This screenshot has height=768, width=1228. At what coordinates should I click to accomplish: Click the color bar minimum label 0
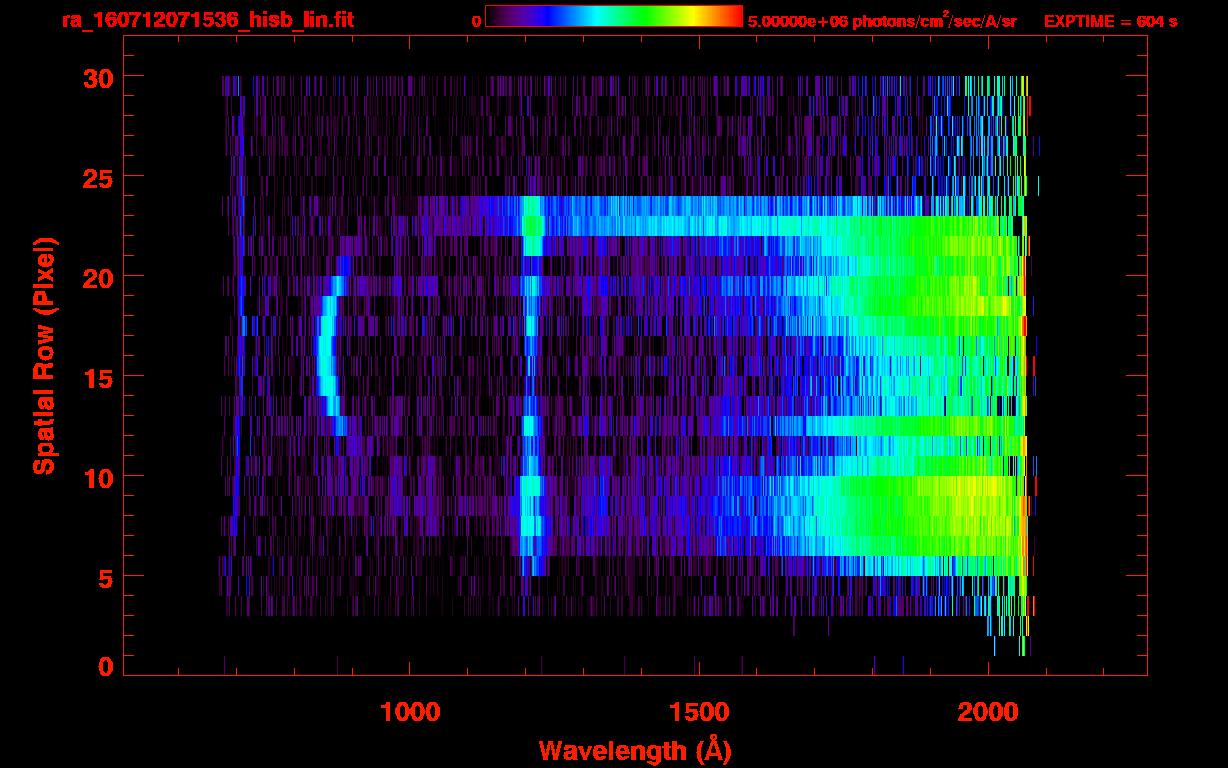pos(477,21)
